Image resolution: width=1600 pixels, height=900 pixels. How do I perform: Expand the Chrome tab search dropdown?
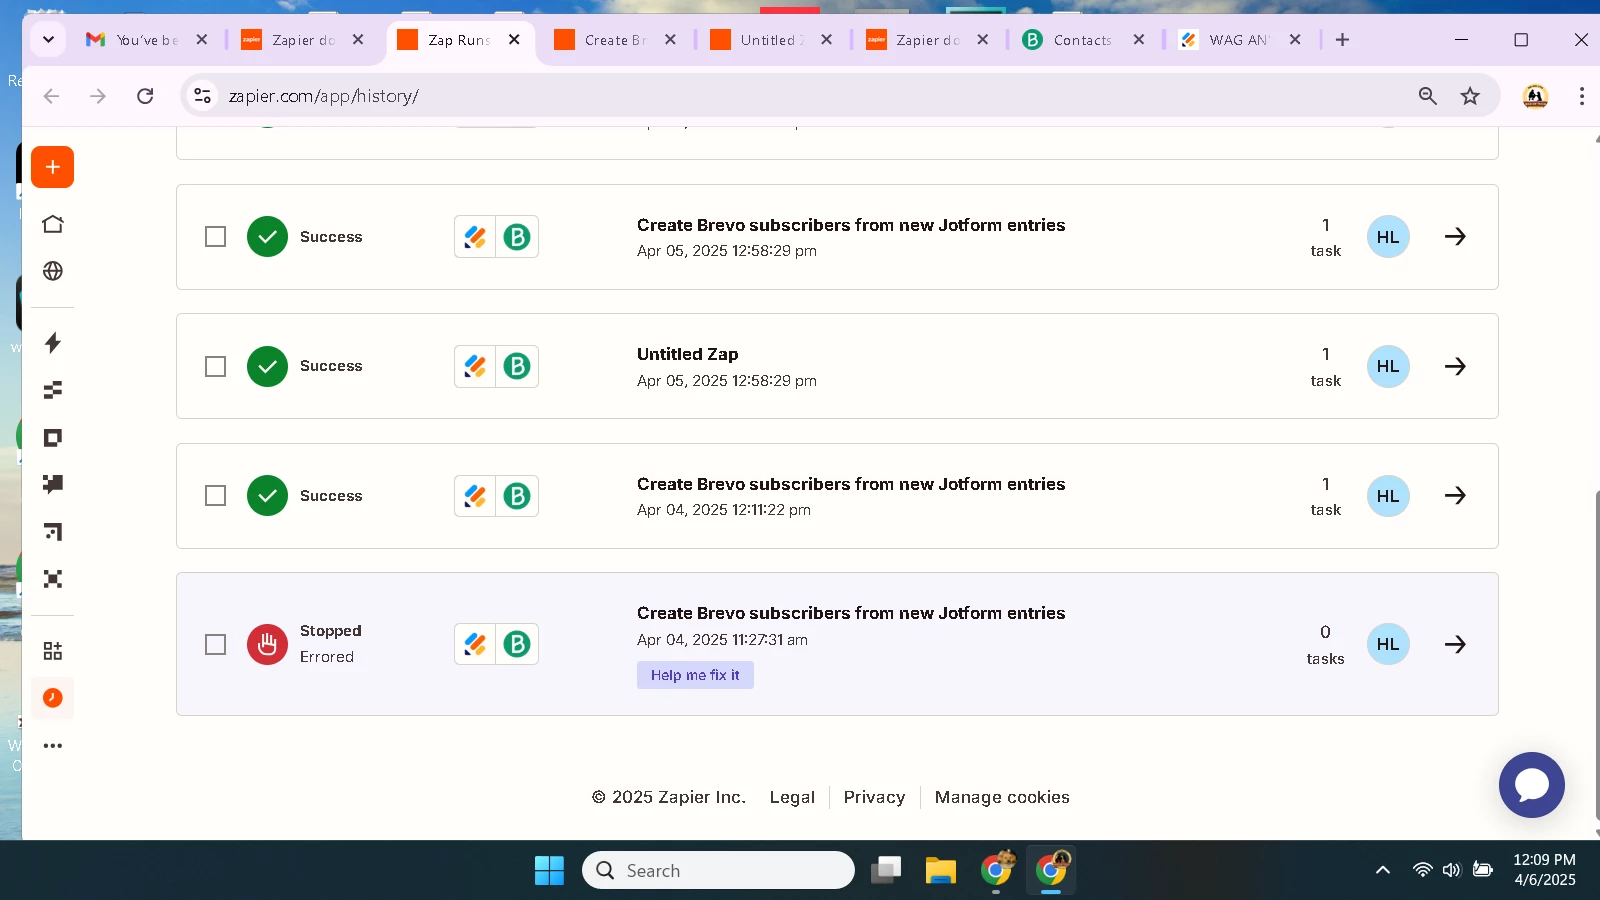click(x=48, y=40)
